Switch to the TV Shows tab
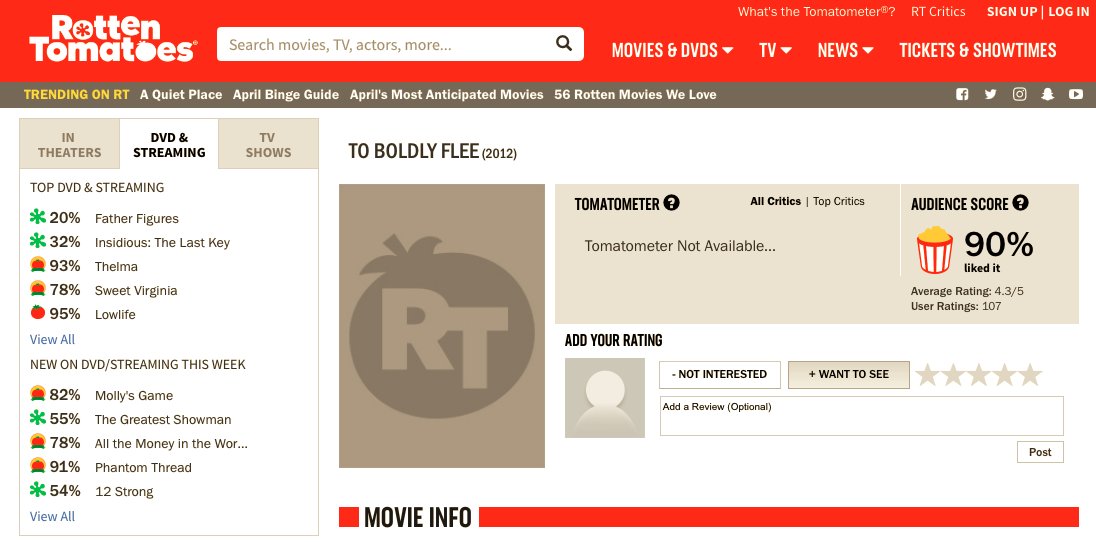1096x542 pixels. pos(268,145)
